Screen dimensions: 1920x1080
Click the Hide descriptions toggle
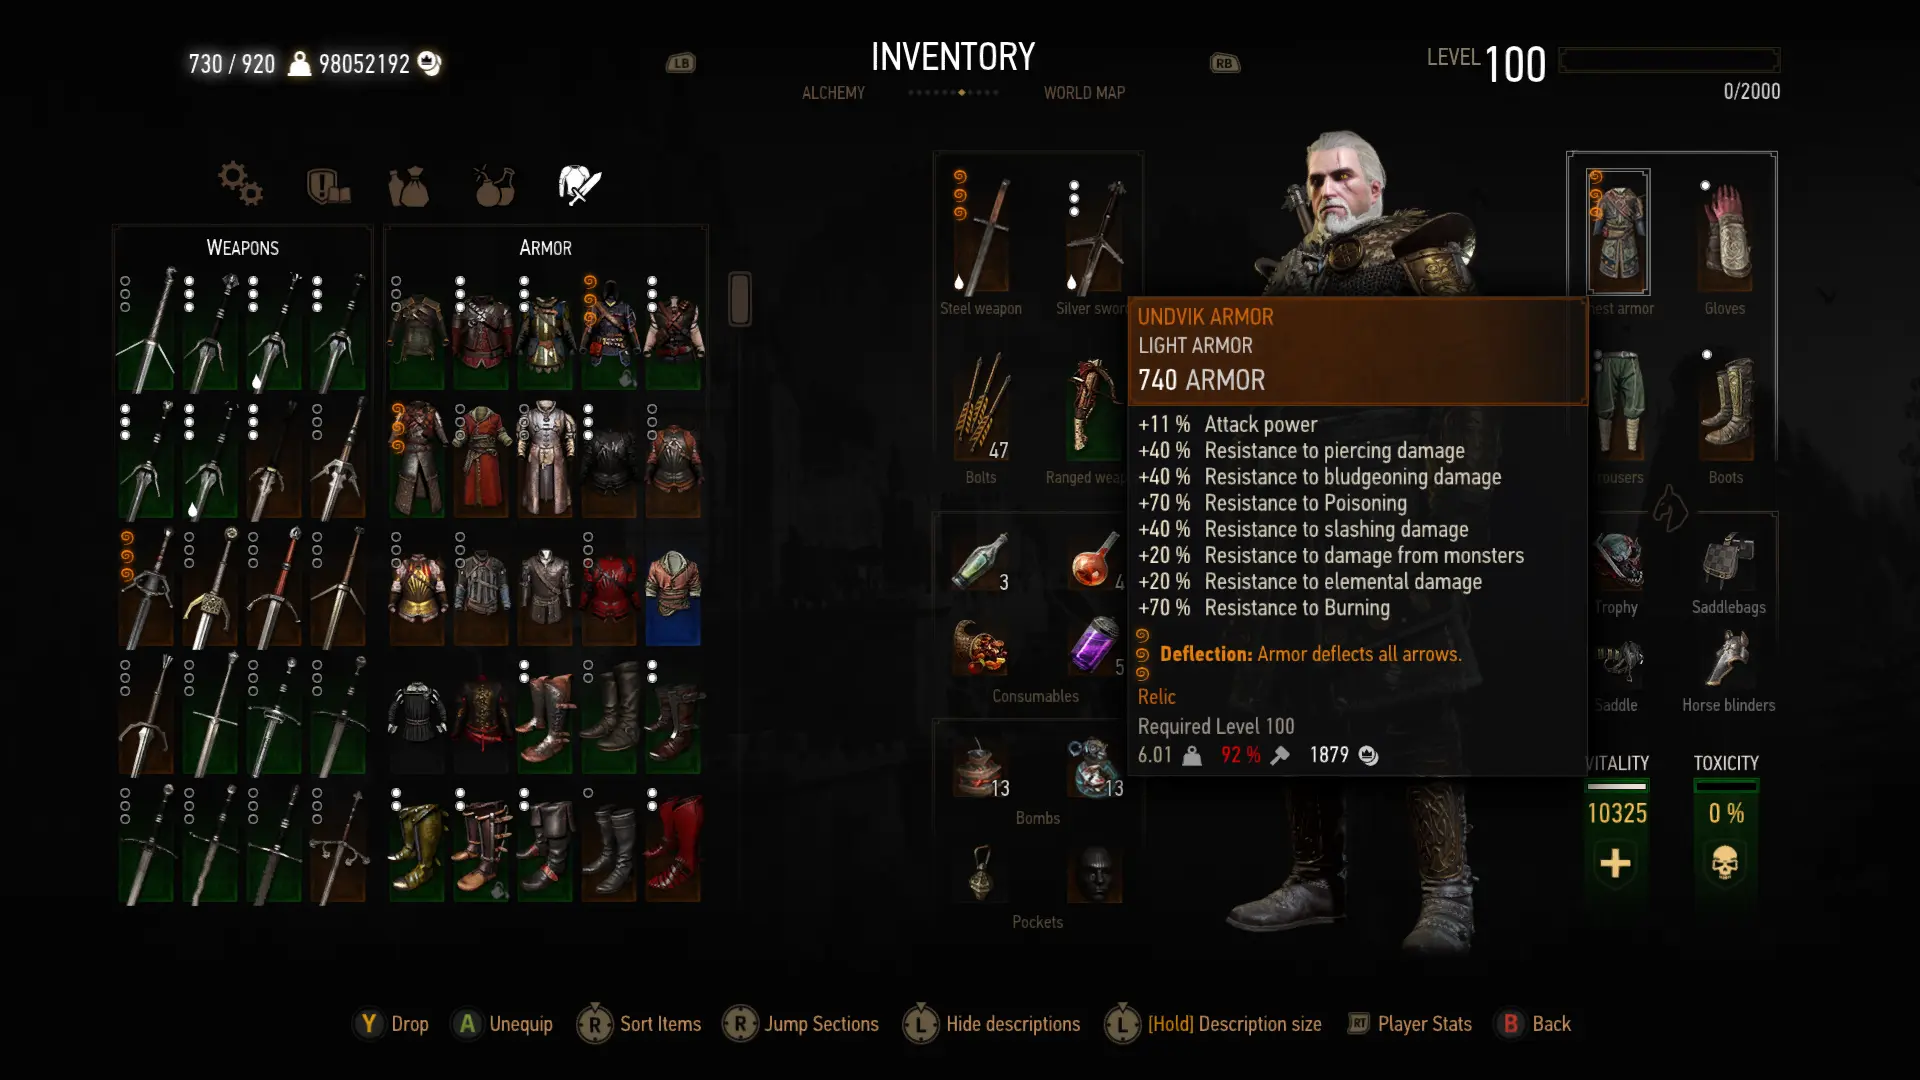click(x=991, y=1024)
